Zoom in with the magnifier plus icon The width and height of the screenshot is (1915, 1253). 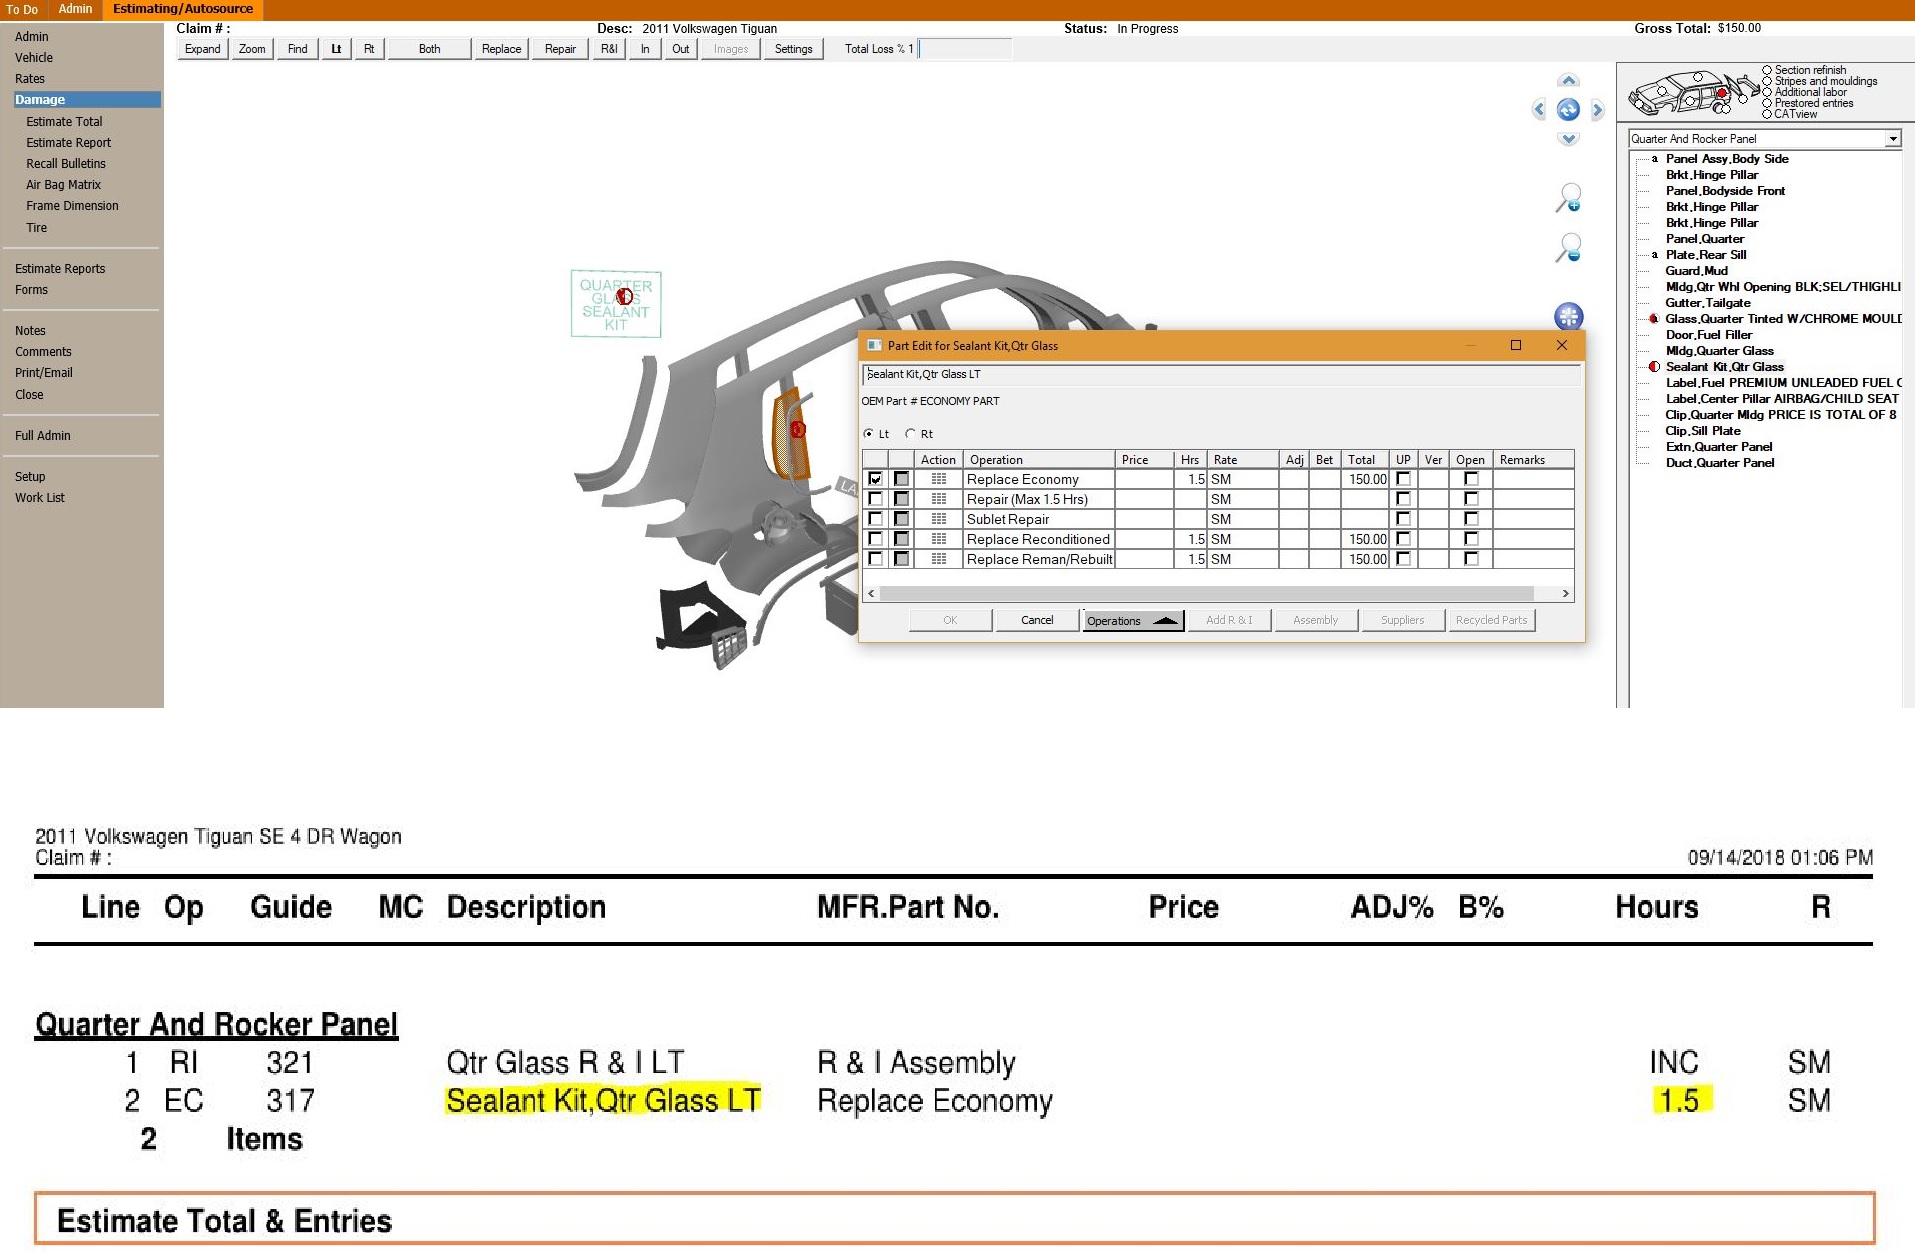coord(1568,197)
